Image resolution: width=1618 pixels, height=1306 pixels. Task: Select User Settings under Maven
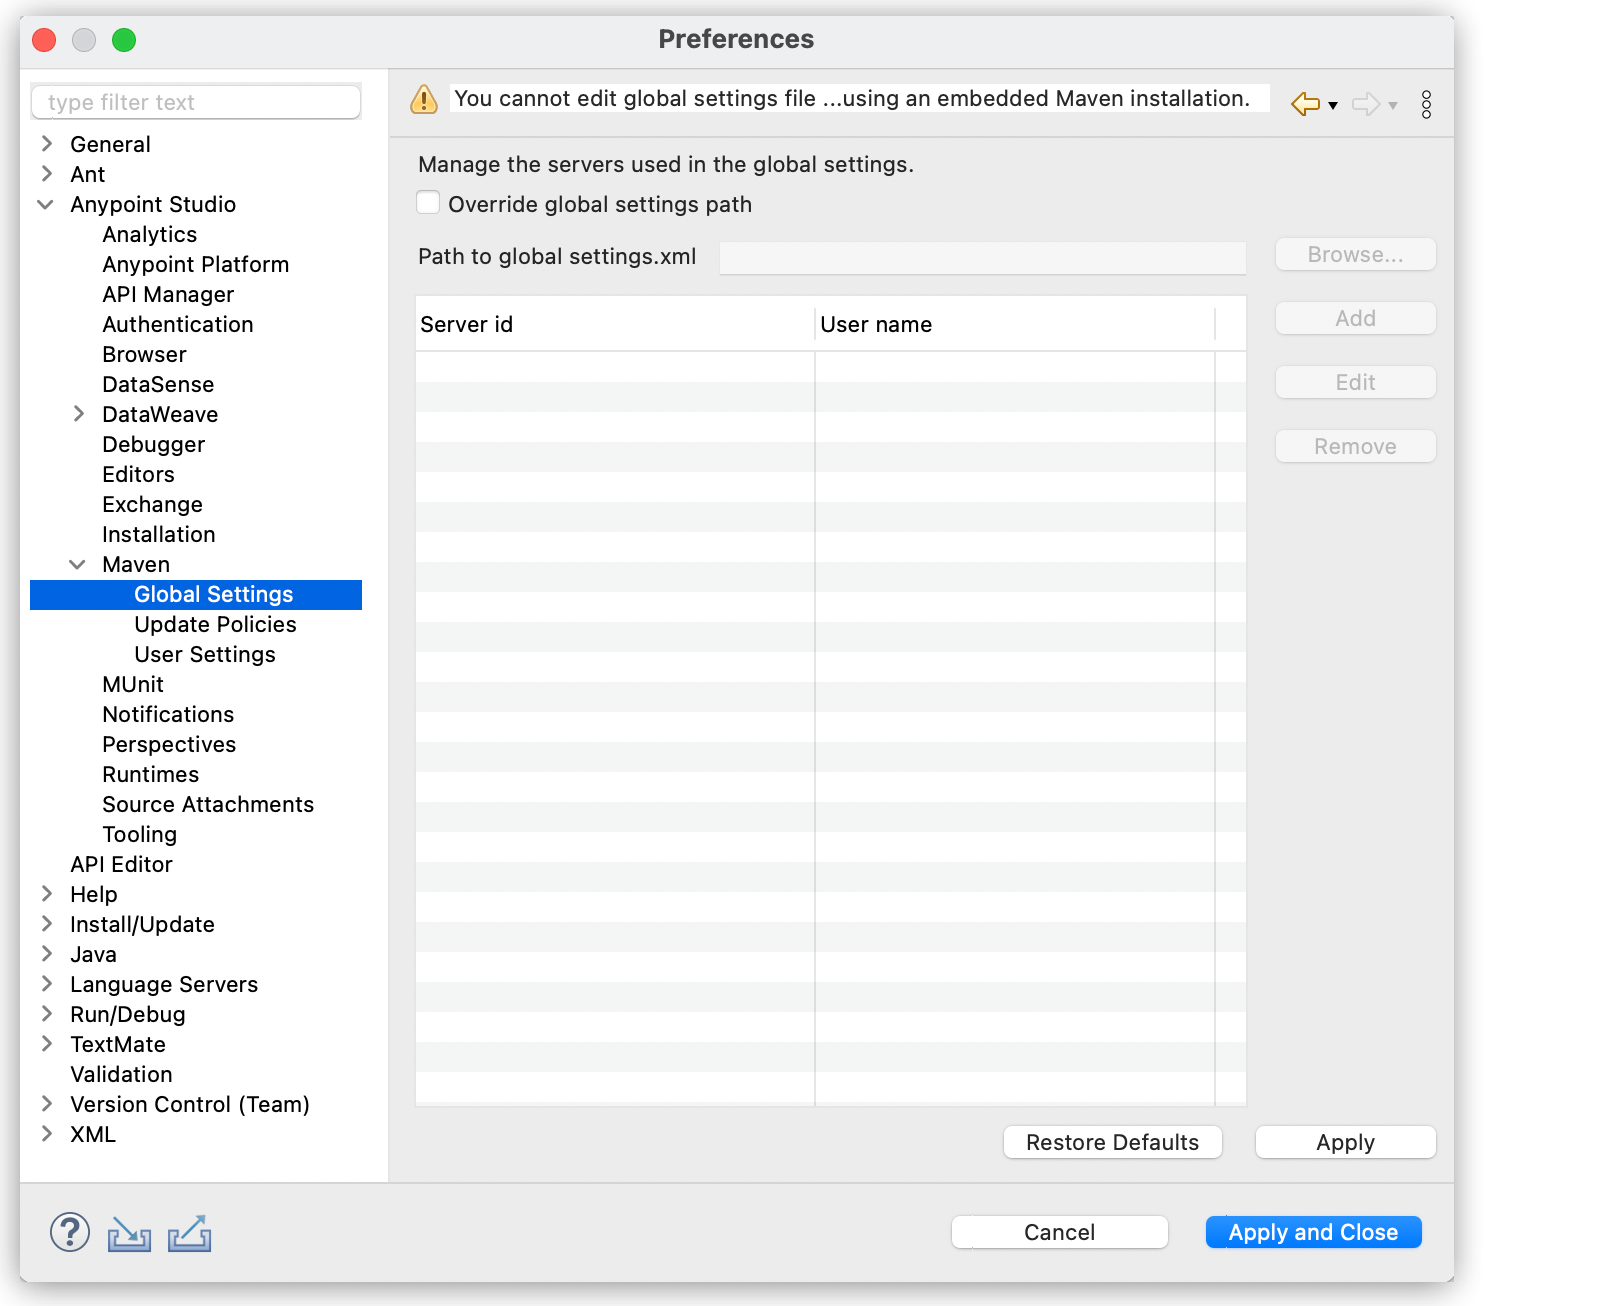[203, 654]
